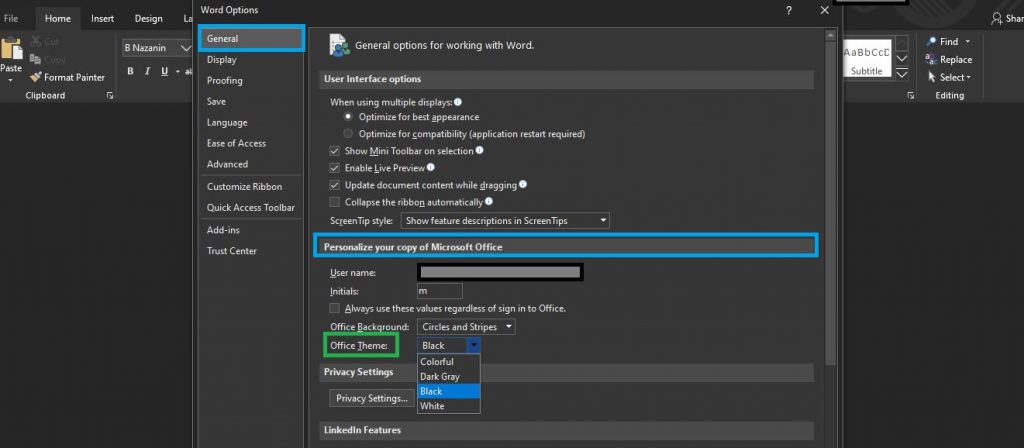Toggle Italic formatting in ribbon
The height and width of the screenshot is (448, 1024).
coord(148,71)
